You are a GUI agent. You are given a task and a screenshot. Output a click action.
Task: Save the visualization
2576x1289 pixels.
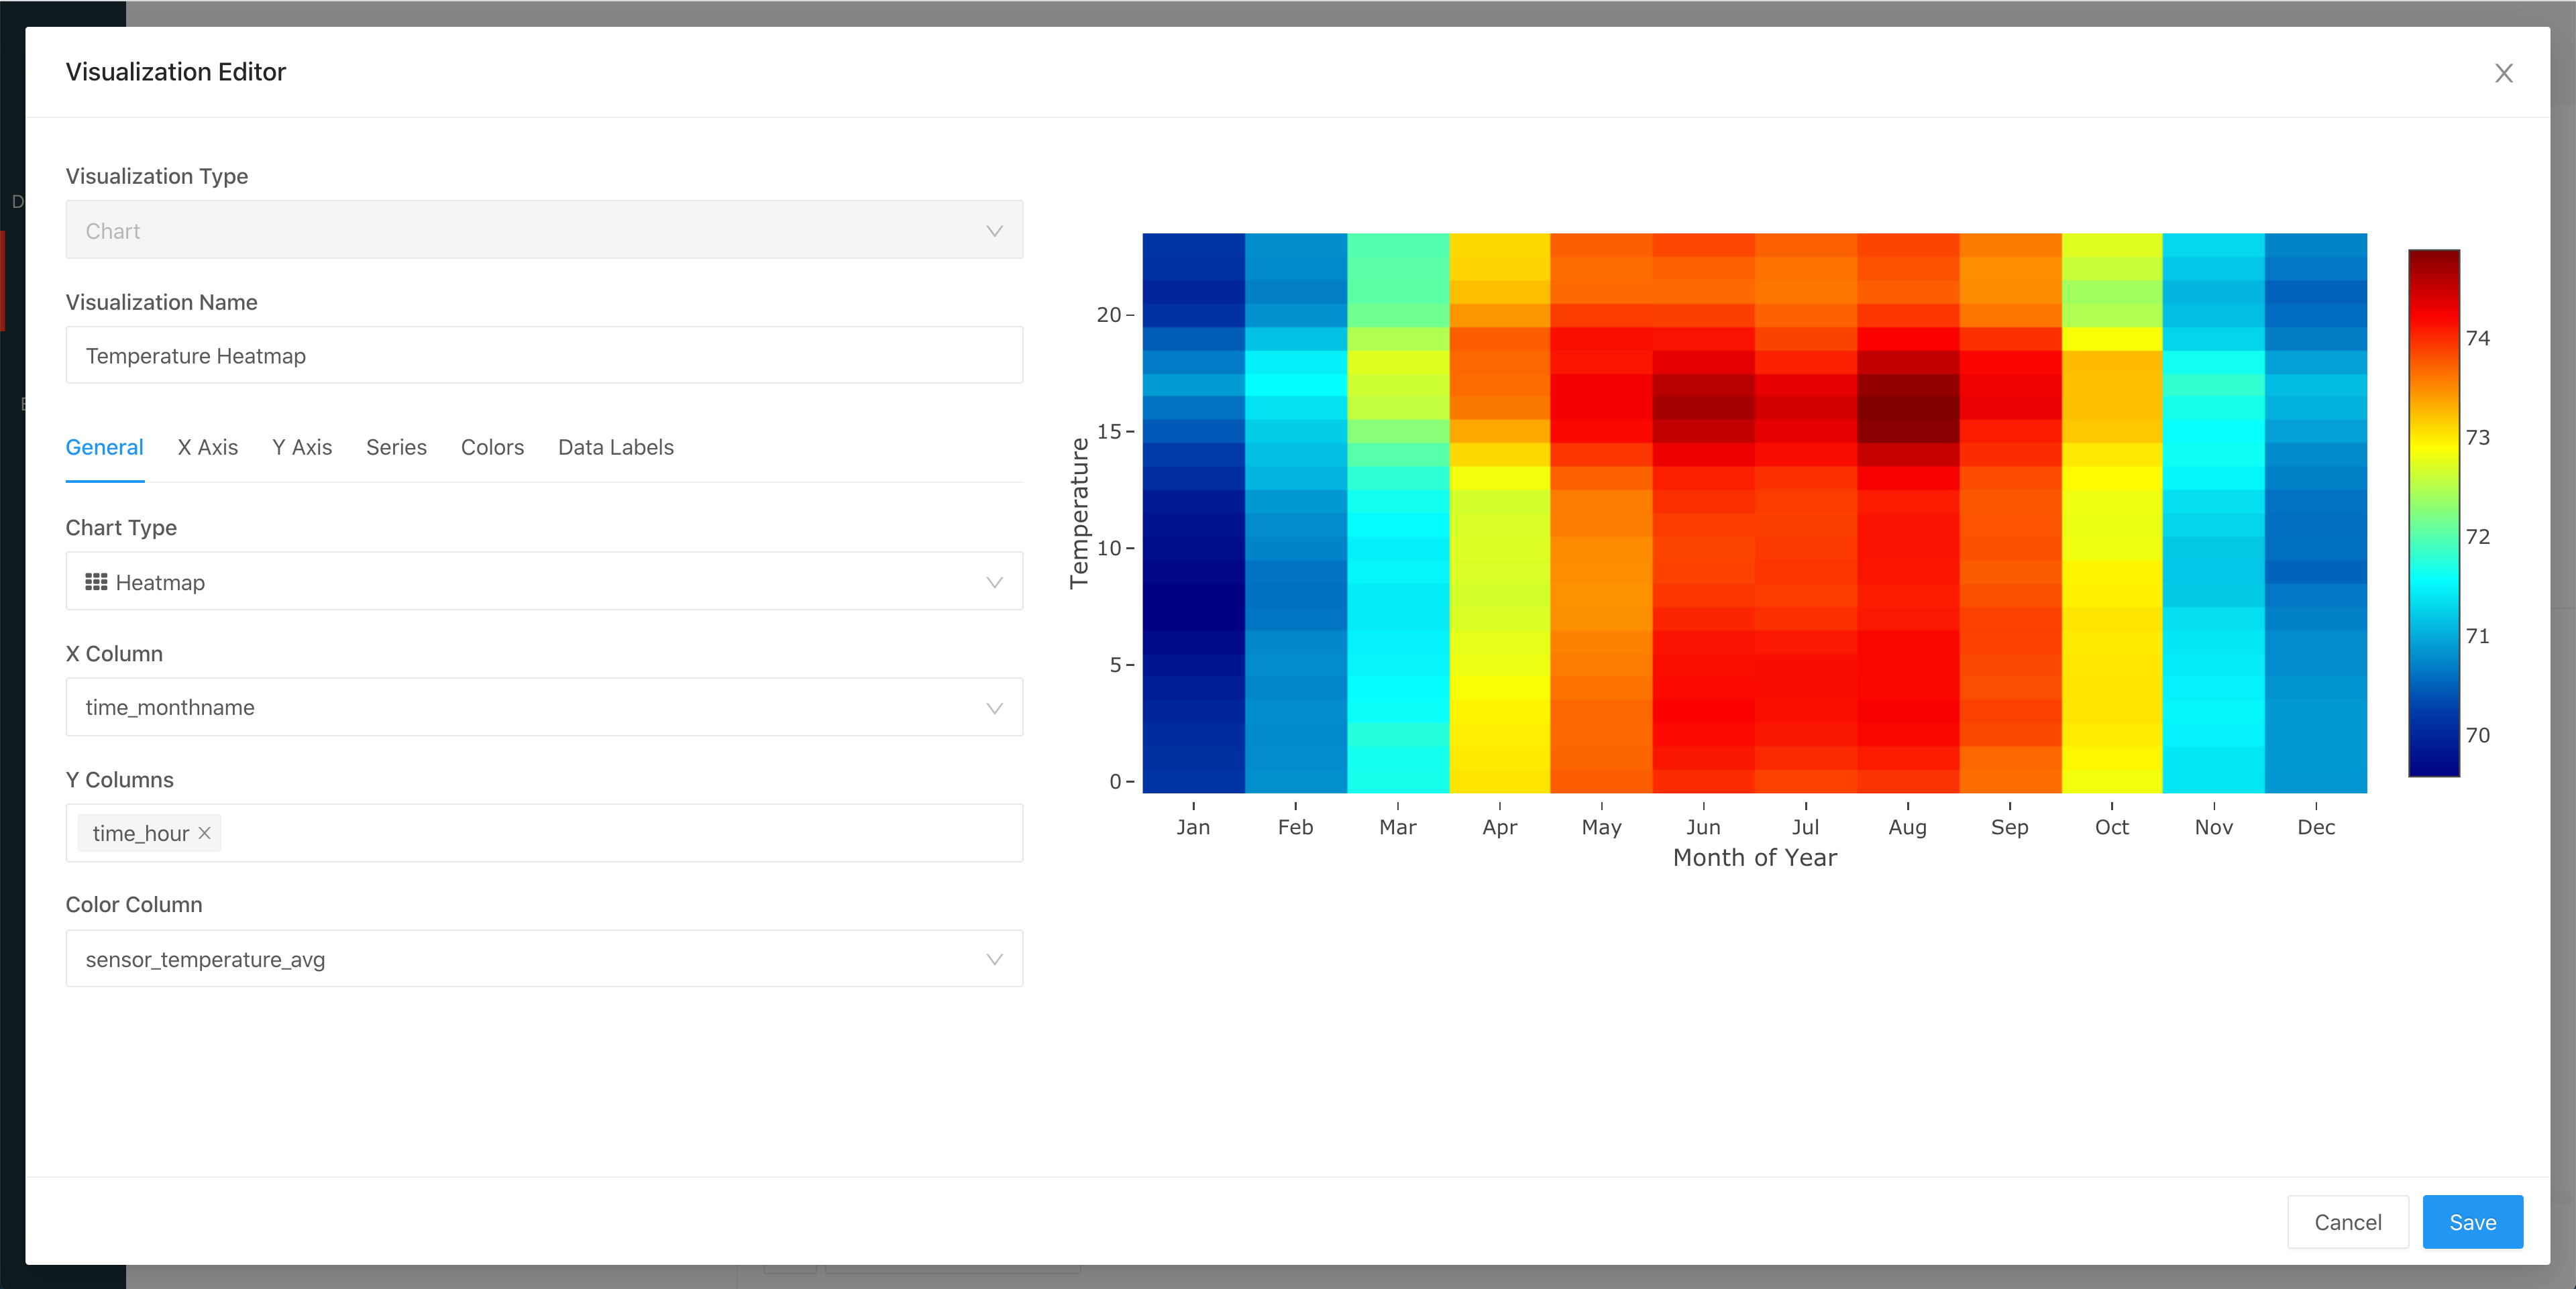(x=2472, y=1222)
